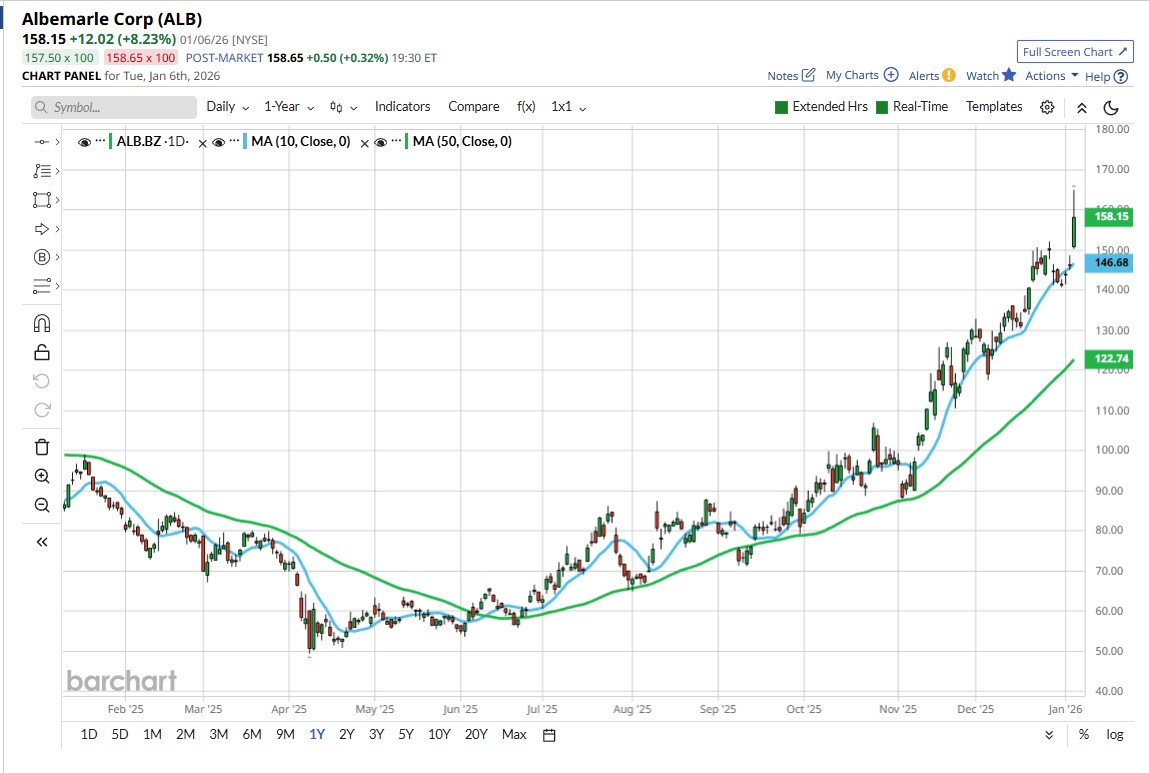Image resolution: width=1149 pixels, height=773 pixels.
Task: Select the 5Y time range
Action: 406,735
